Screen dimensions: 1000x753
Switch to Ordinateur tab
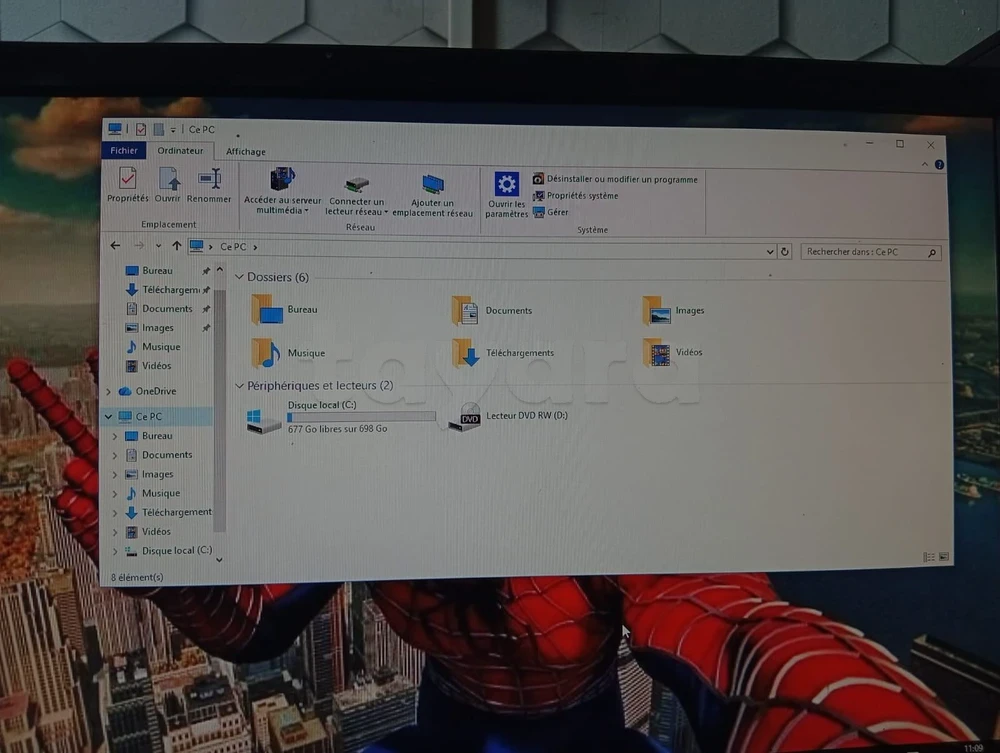pos(180,151)
